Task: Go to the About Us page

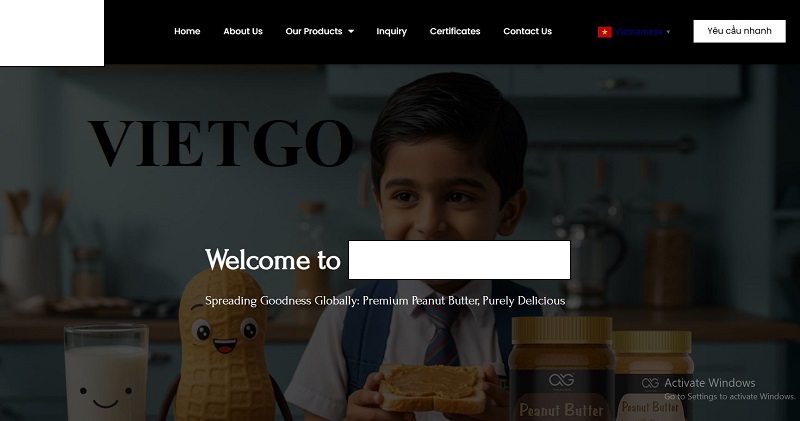Action: [x=243, y=31]
